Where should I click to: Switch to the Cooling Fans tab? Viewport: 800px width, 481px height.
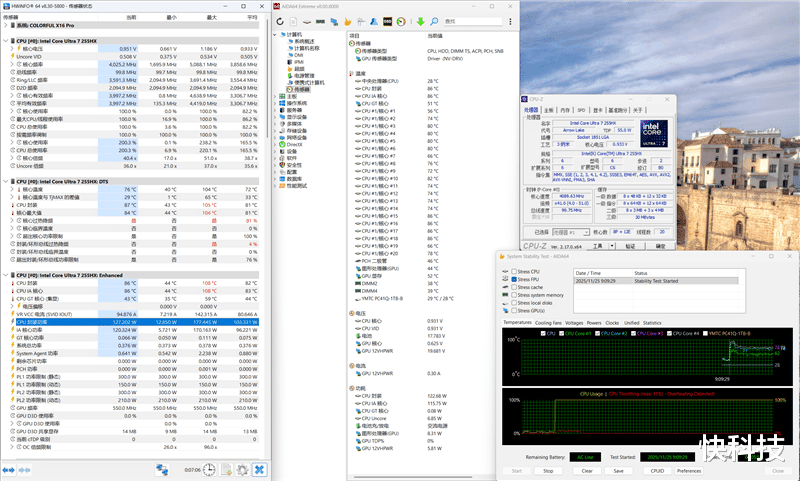(x=548, y=323)
